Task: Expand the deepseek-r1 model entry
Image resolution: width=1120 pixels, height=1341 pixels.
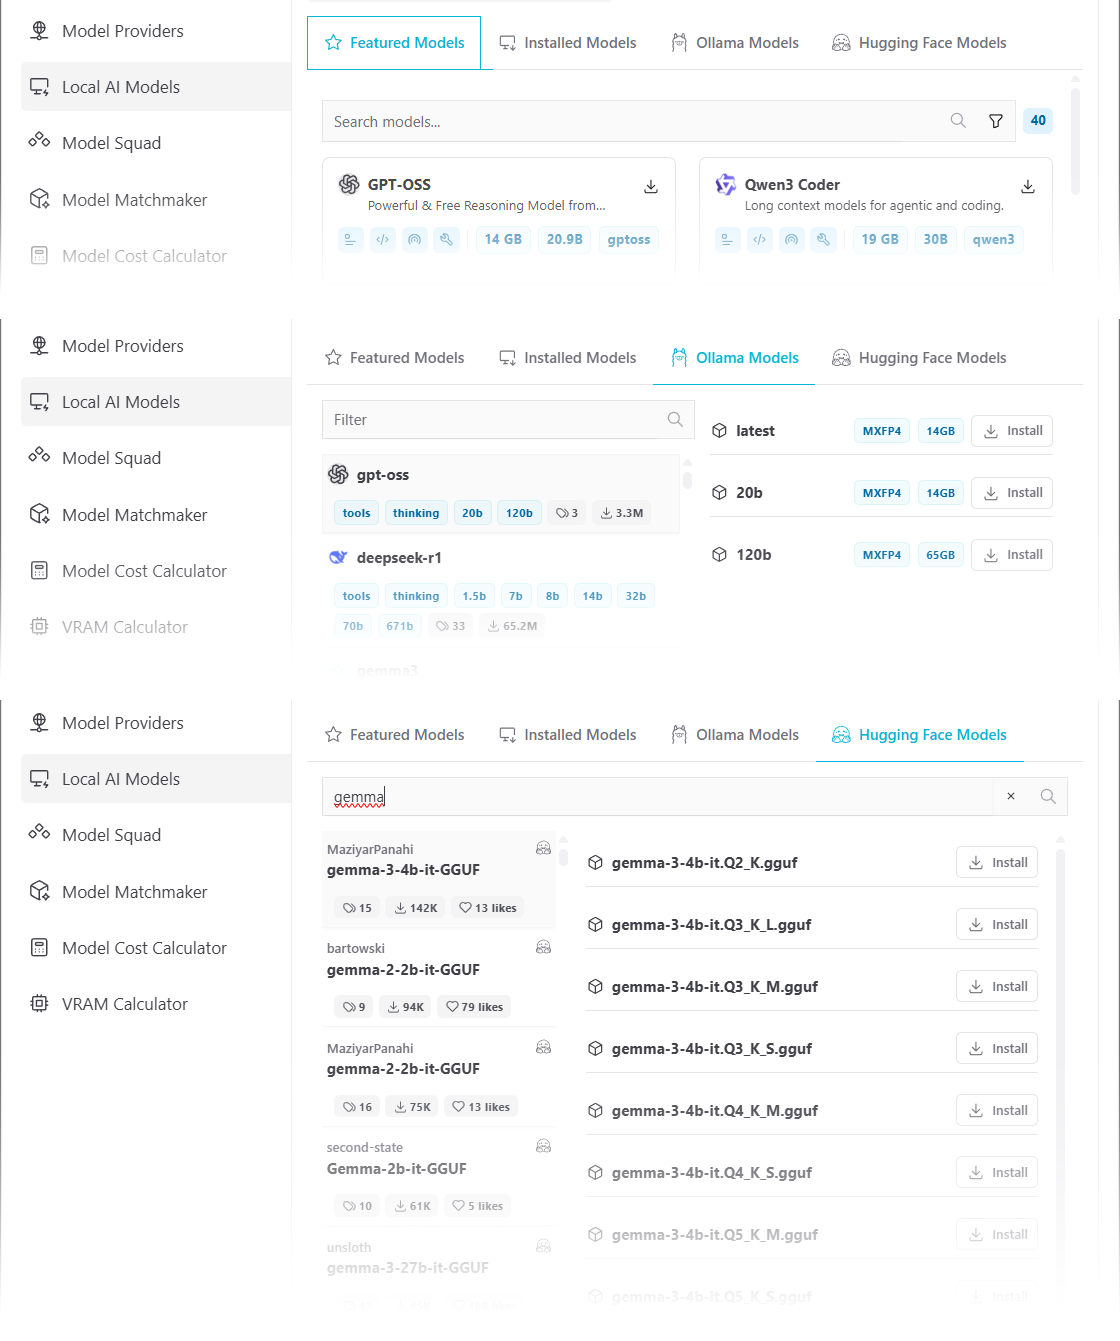Action: coord(399,558)
